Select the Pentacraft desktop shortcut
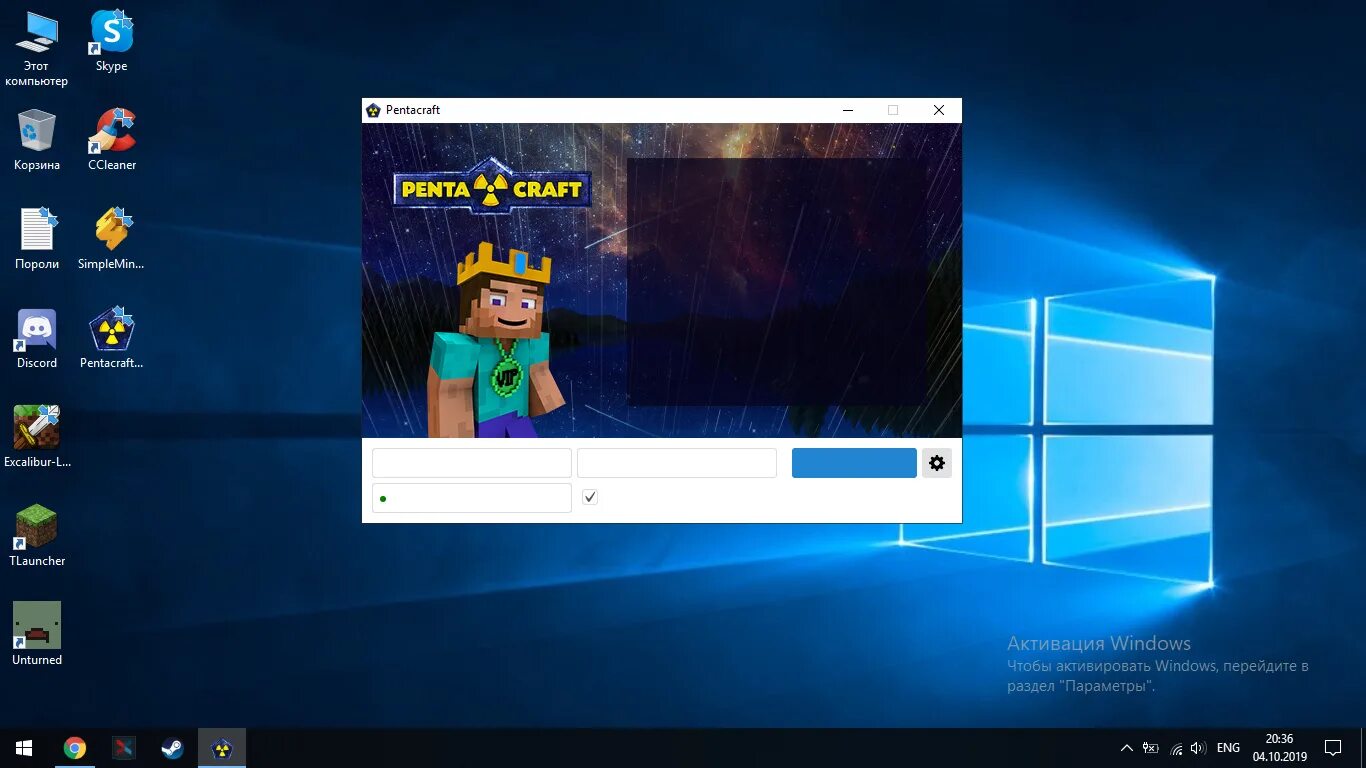This screenshot has height=768, width=1366. 112,338
